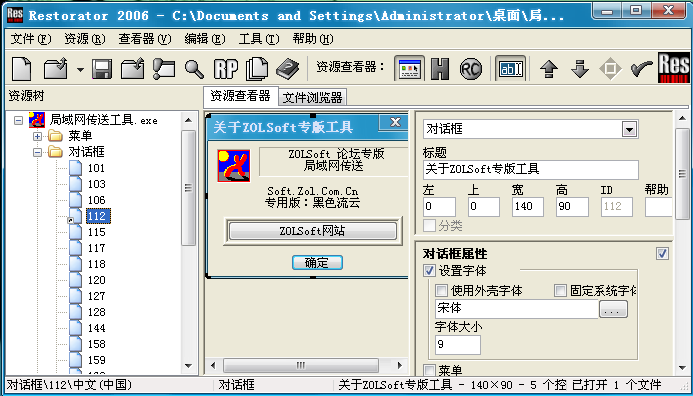The height and width of the screenshot is (396, 693).
Task: Collapse the 对话框 folder node
Action: 38,152
